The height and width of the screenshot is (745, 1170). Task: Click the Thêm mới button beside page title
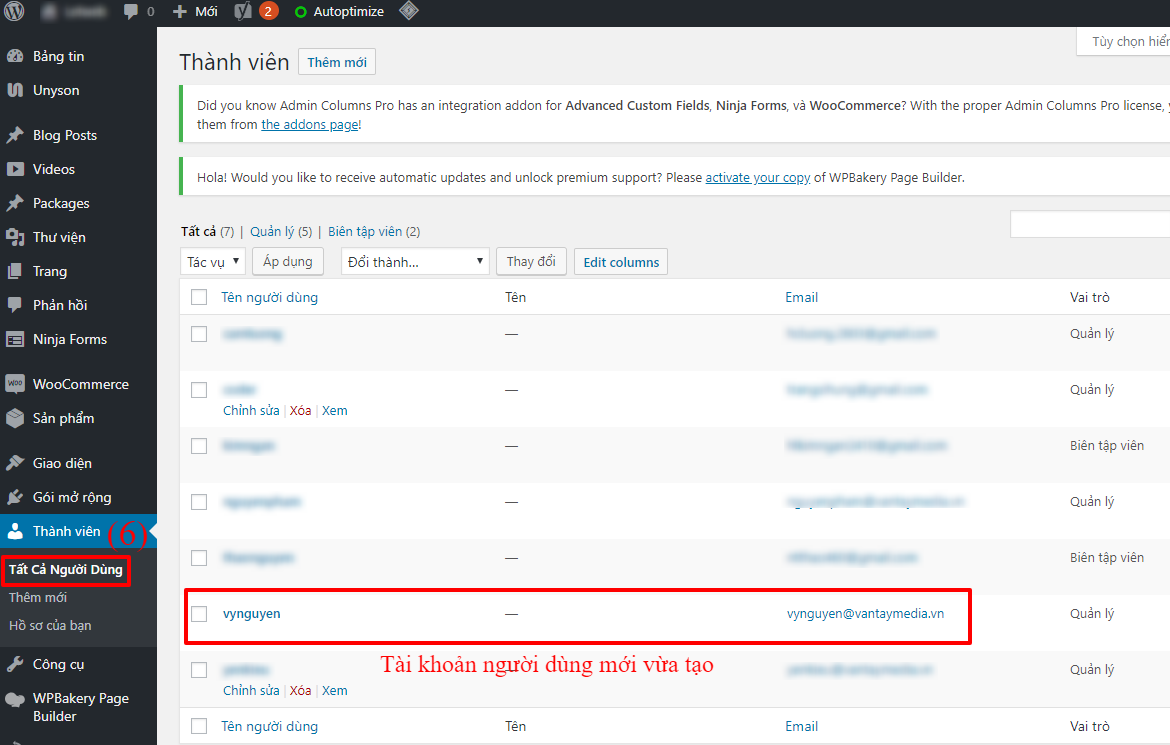[x=337, y=62]
